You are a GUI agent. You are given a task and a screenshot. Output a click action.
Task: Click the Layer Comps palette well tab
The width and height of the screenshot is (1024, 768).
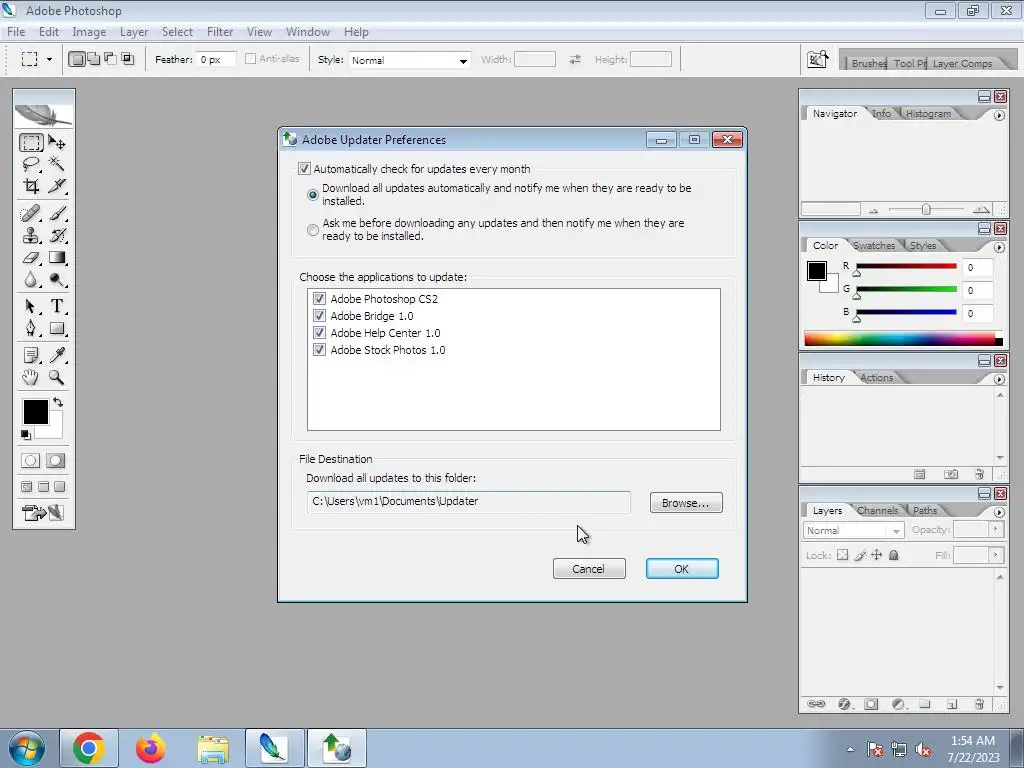962,63
